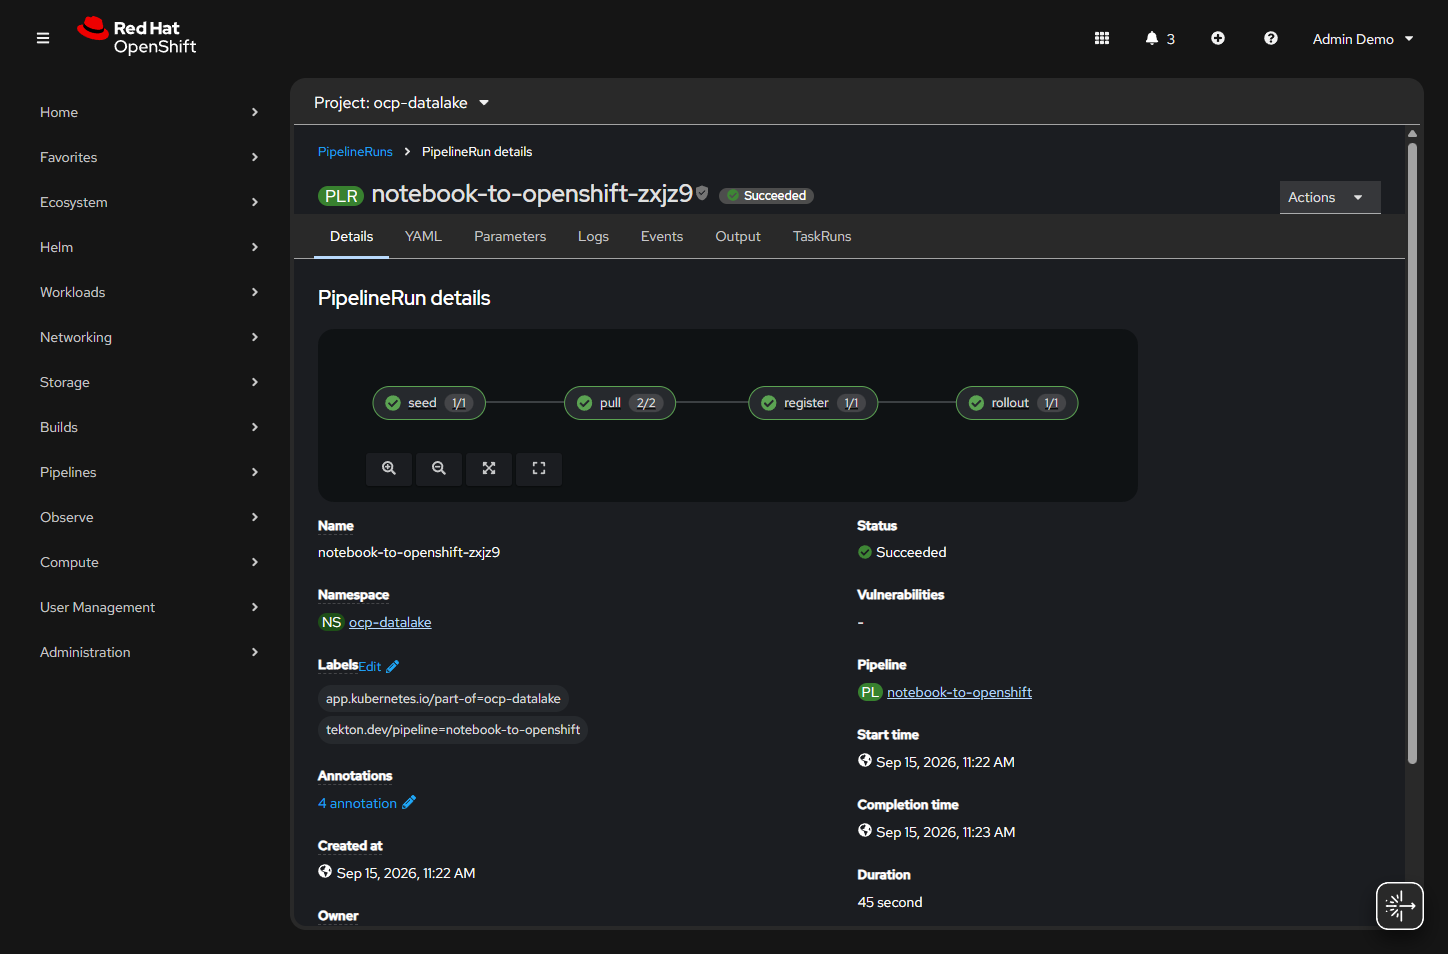Zoom in on the pipeline graph

click(x=389, y=468)
